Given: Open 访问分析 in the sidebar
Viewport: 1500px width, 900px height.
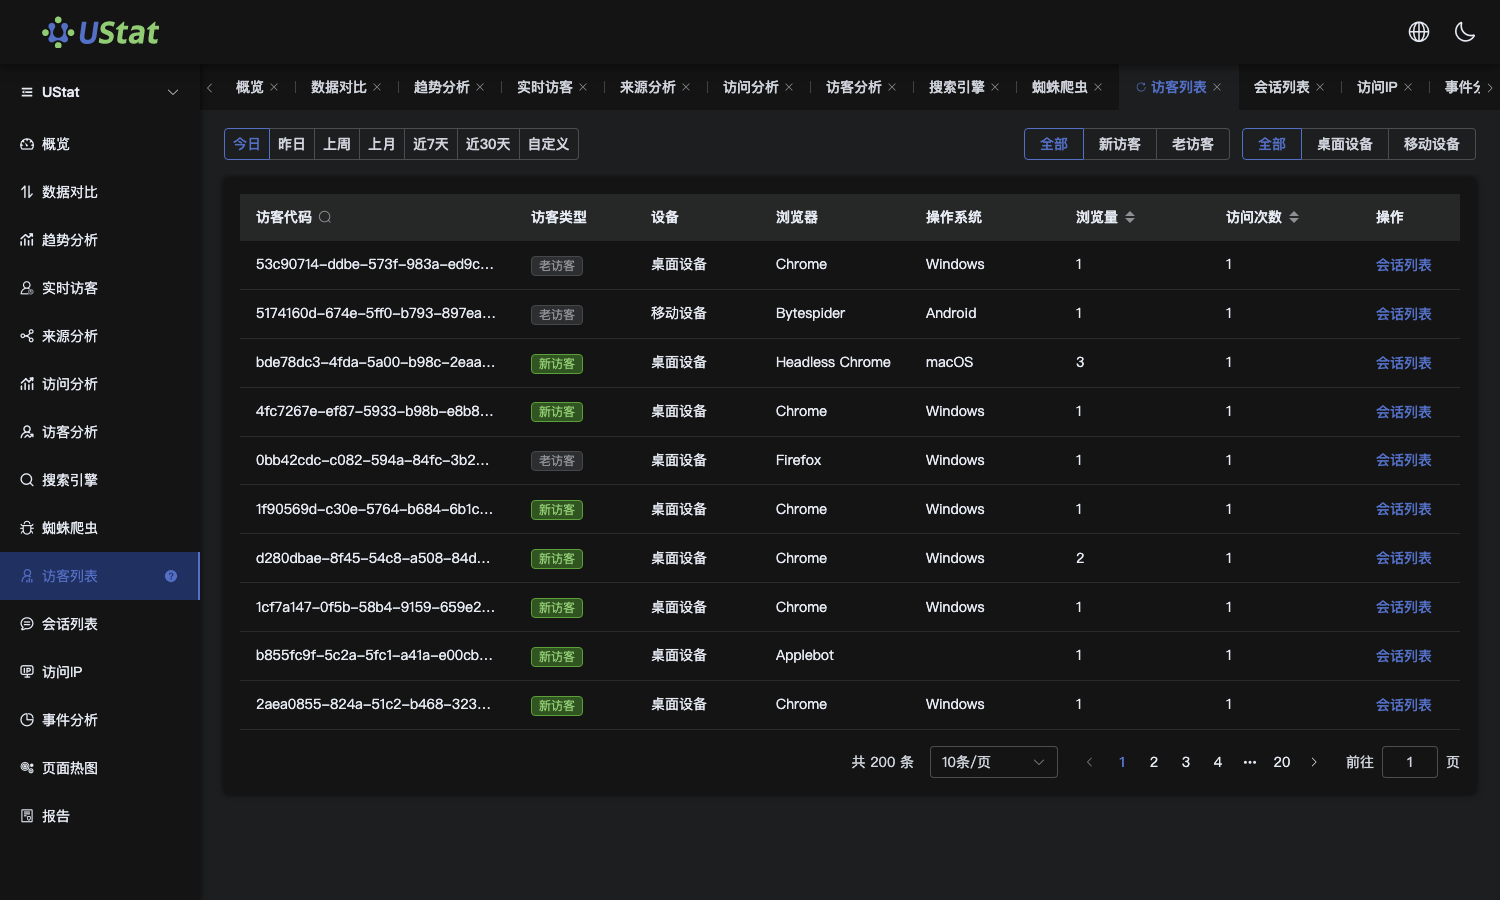Looking at the screenshot, I should pyautogui.click(x=100, y=384).
